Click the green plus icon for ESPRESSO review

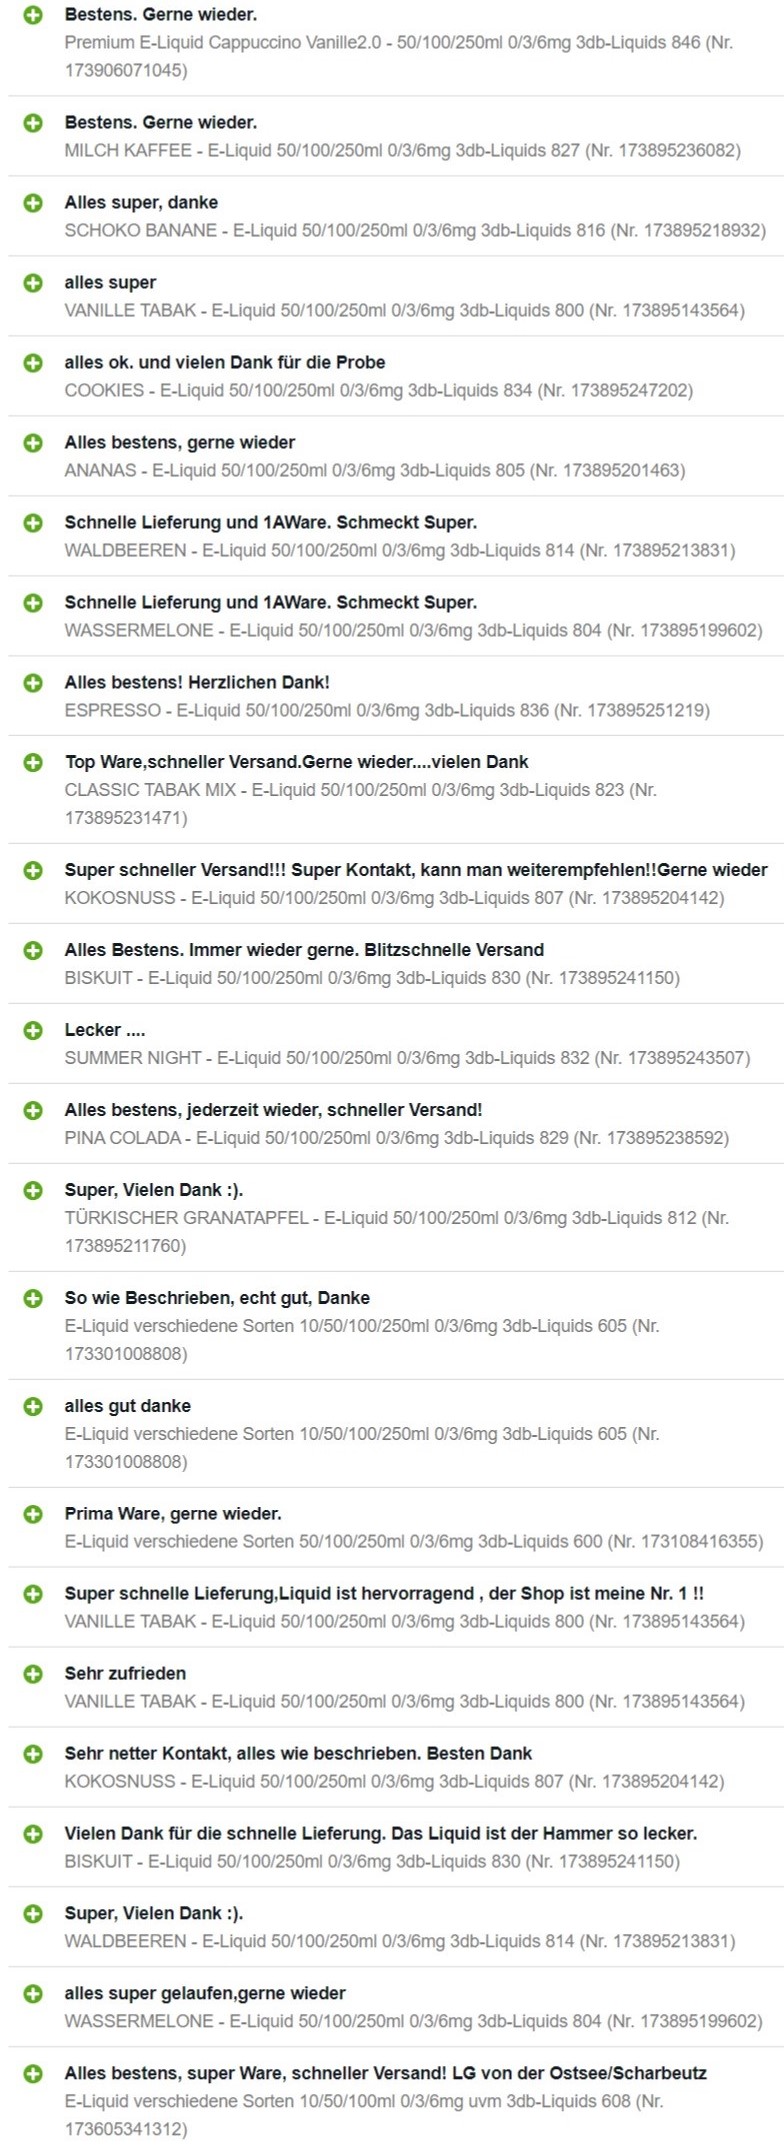pos(33,683)
